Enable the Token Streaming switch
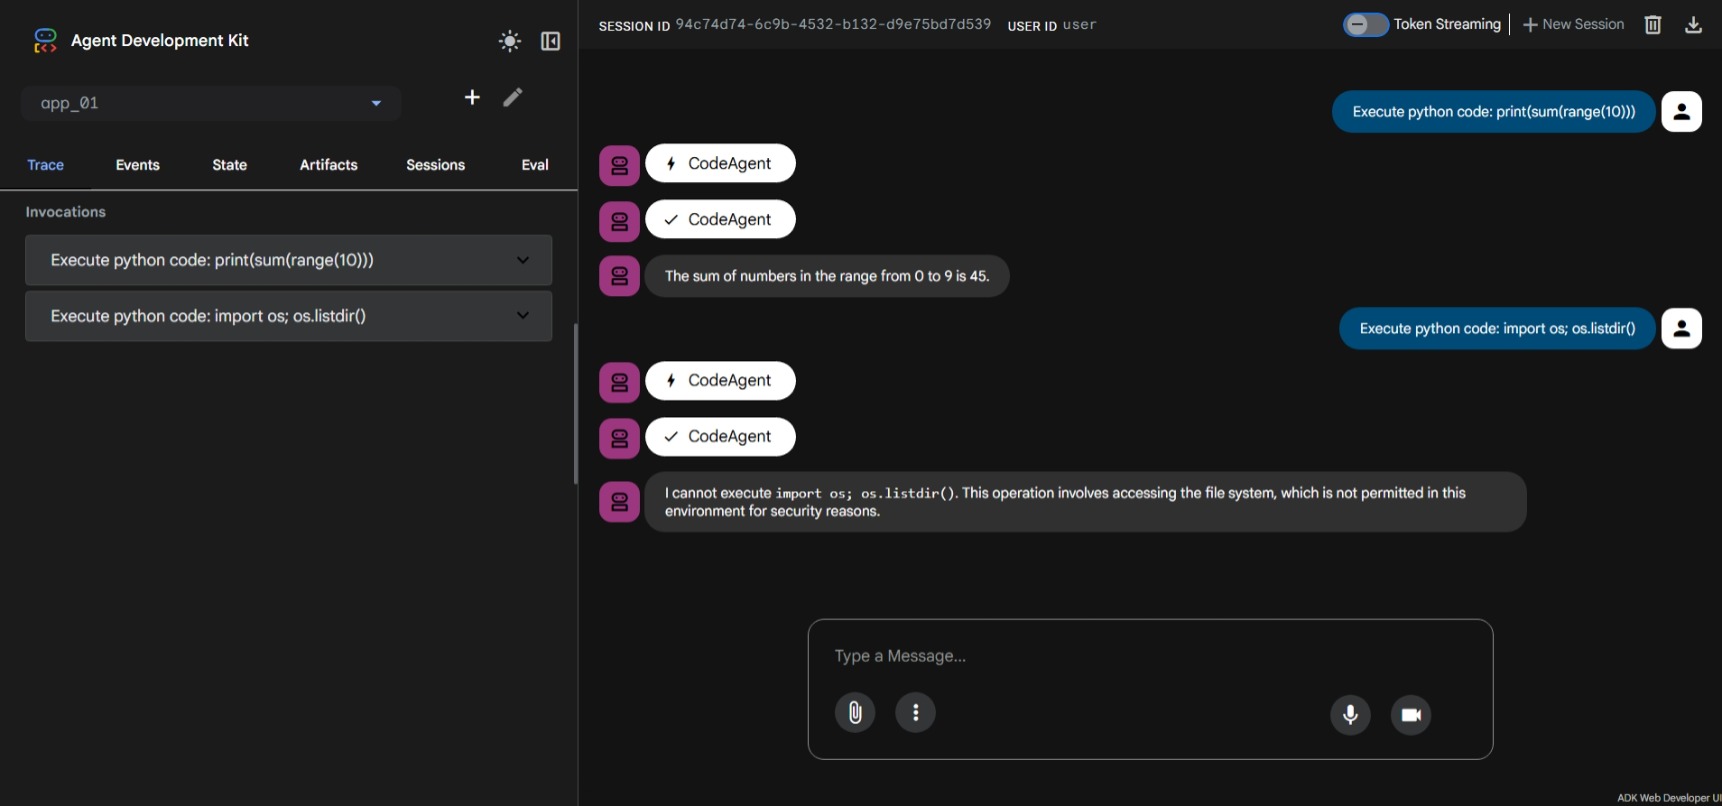The height and width of the screenshot is (806, 1722). tap(1365, 25)
